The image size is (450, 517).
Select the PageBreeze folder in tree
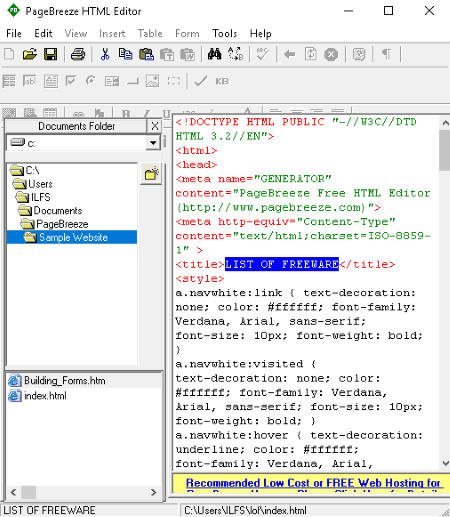(55, 224)
